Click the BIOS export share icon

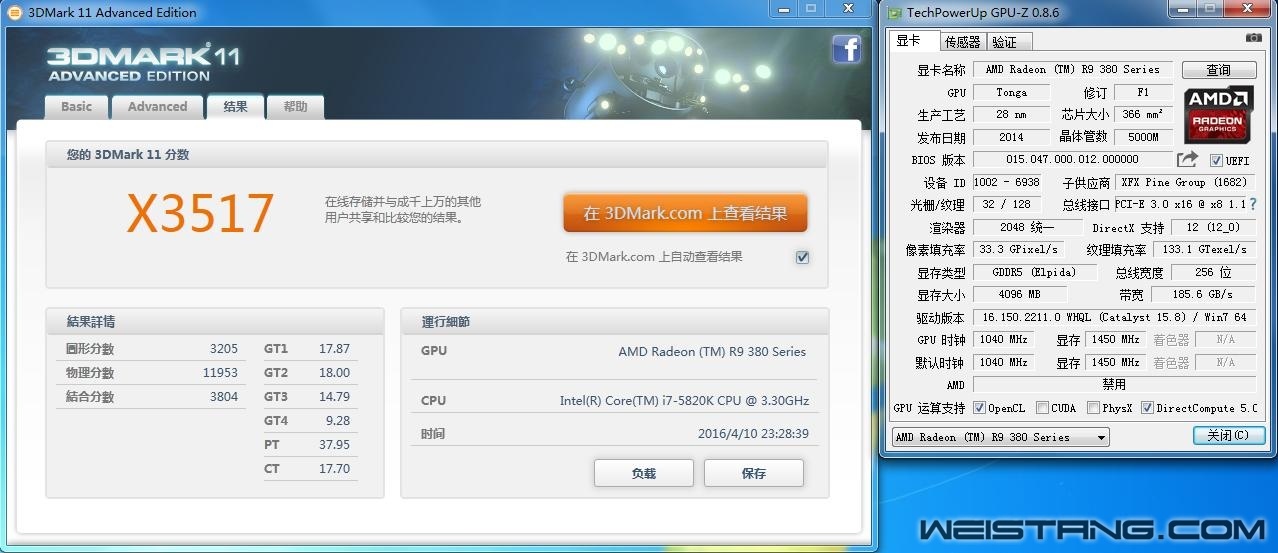coord(1187,159)
